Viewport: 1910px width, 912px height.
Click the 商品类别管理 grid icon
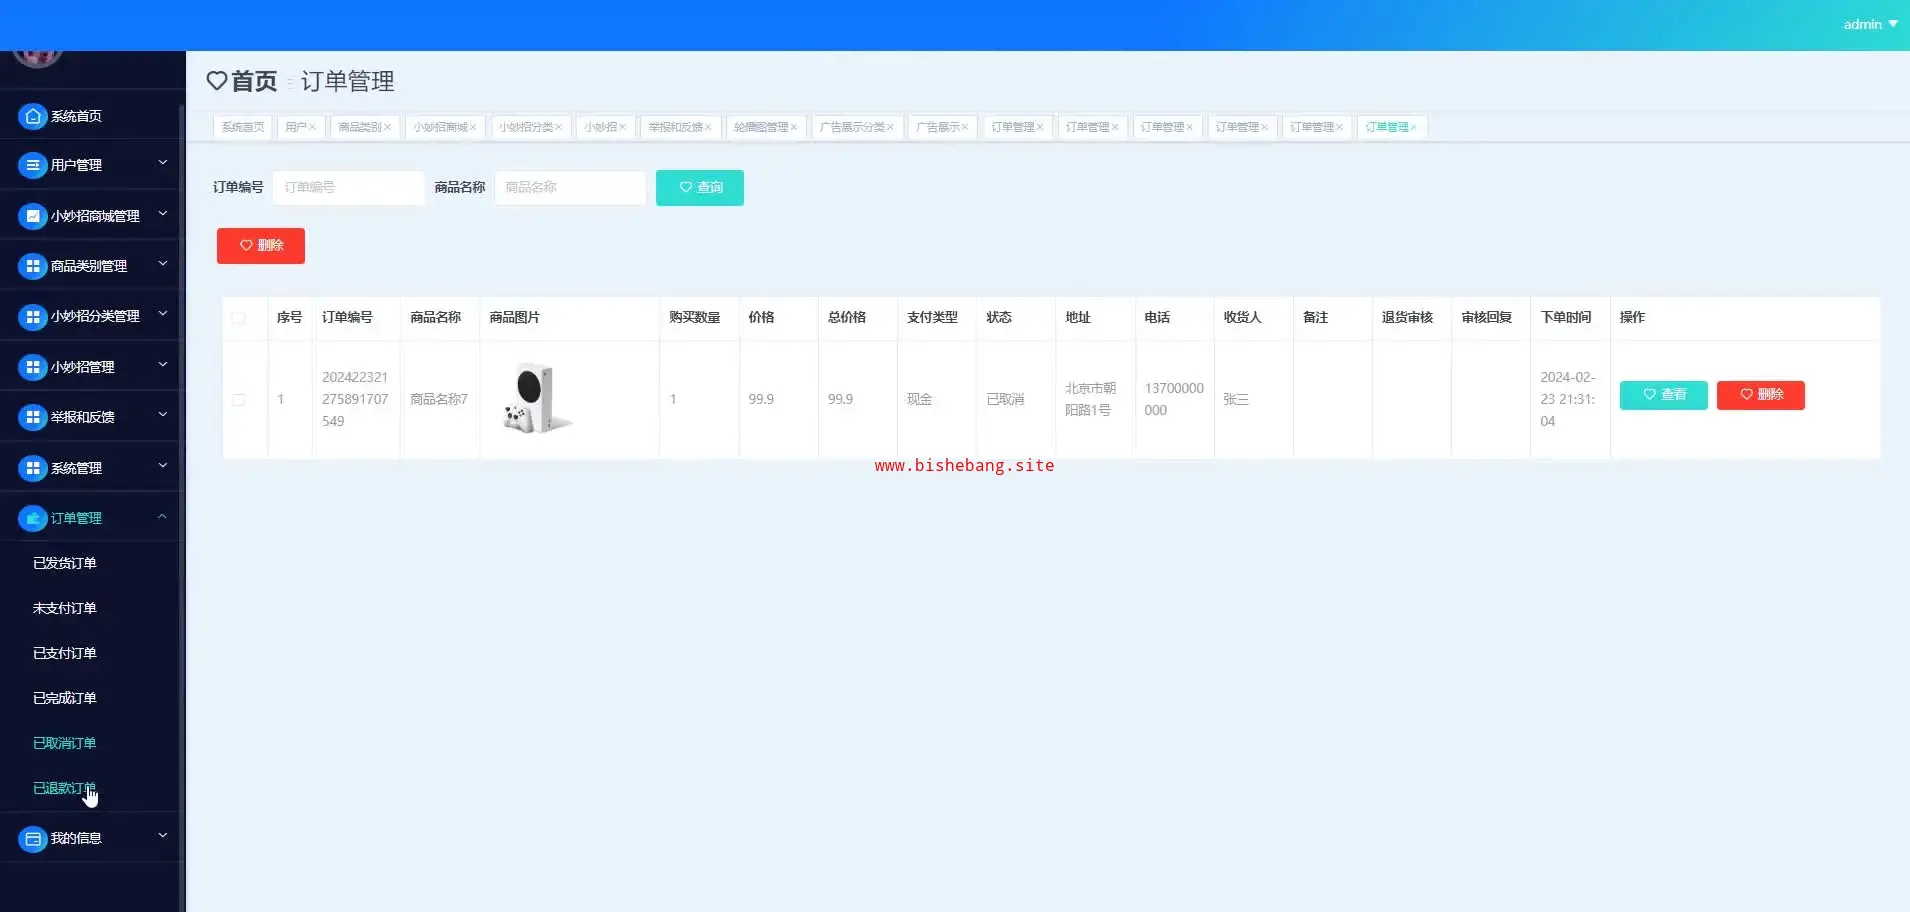click(33, 266)
